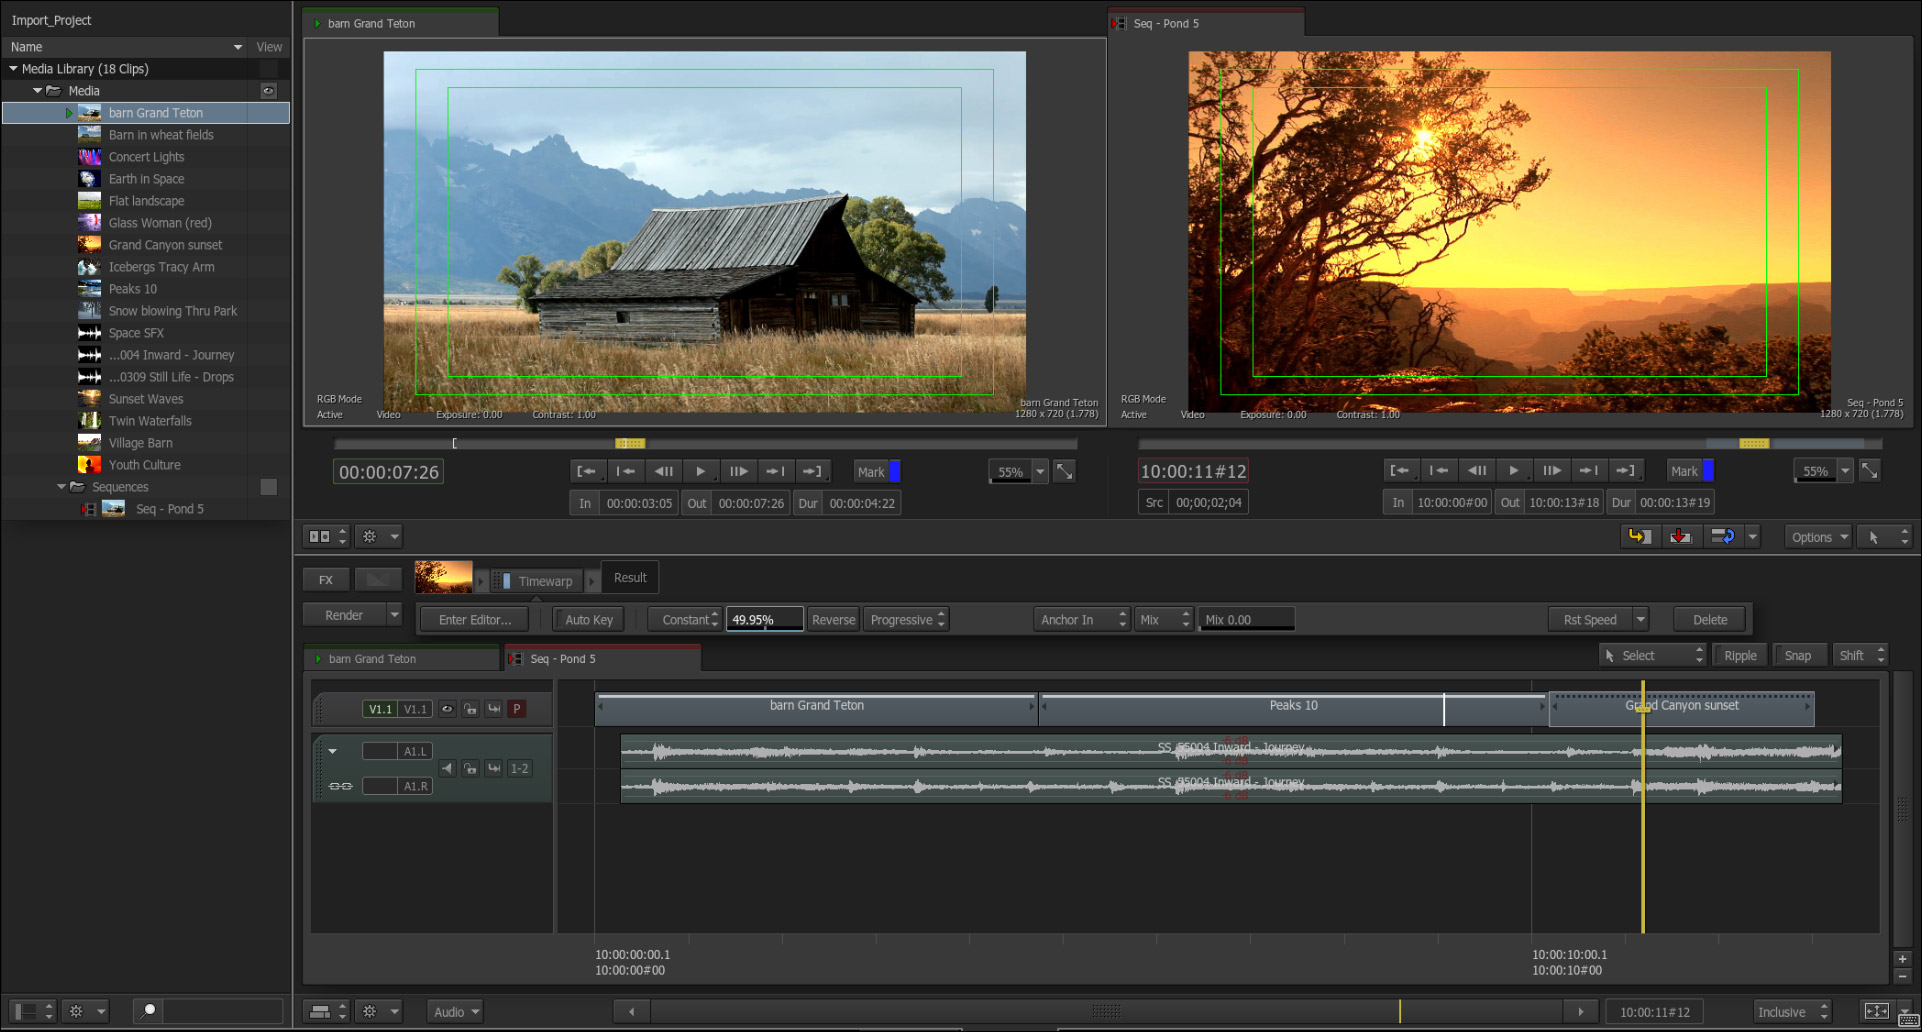Click the yellow Splice In edit icon
Viewport: 1922px width, 1032px height.
click(1639, 537)
